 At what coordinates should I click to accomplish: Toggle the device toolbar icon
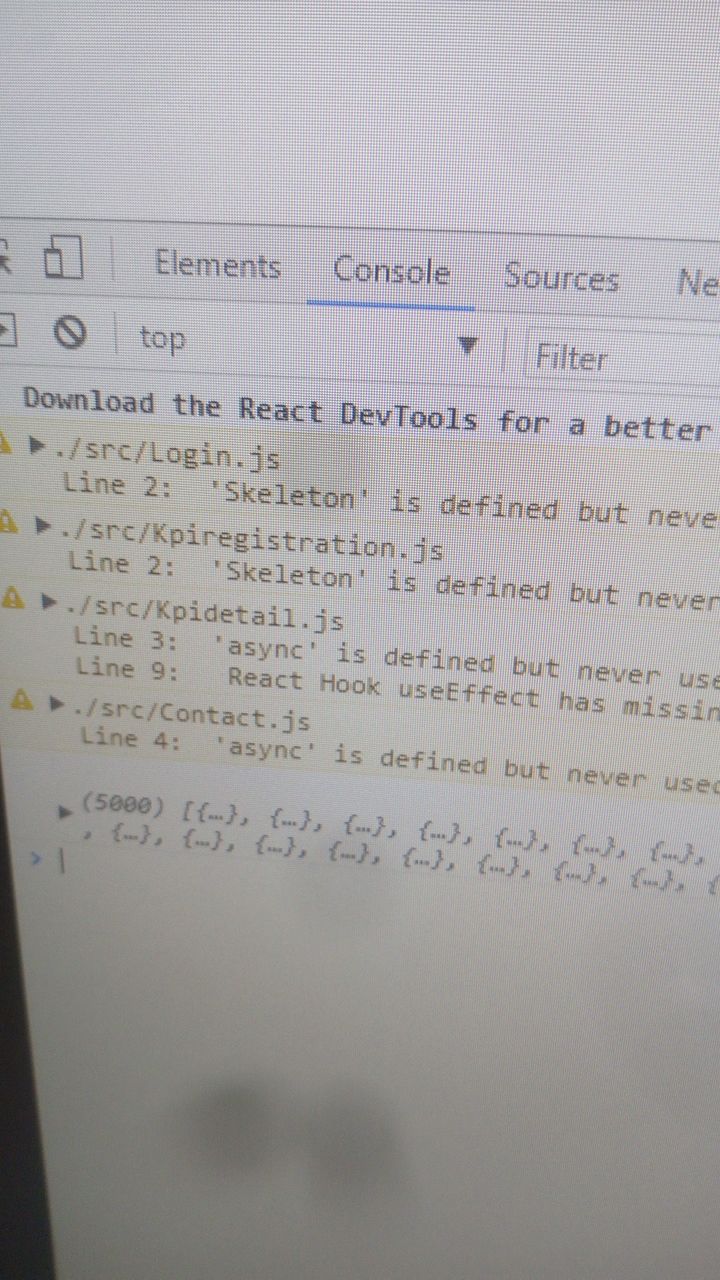[63, 256]
